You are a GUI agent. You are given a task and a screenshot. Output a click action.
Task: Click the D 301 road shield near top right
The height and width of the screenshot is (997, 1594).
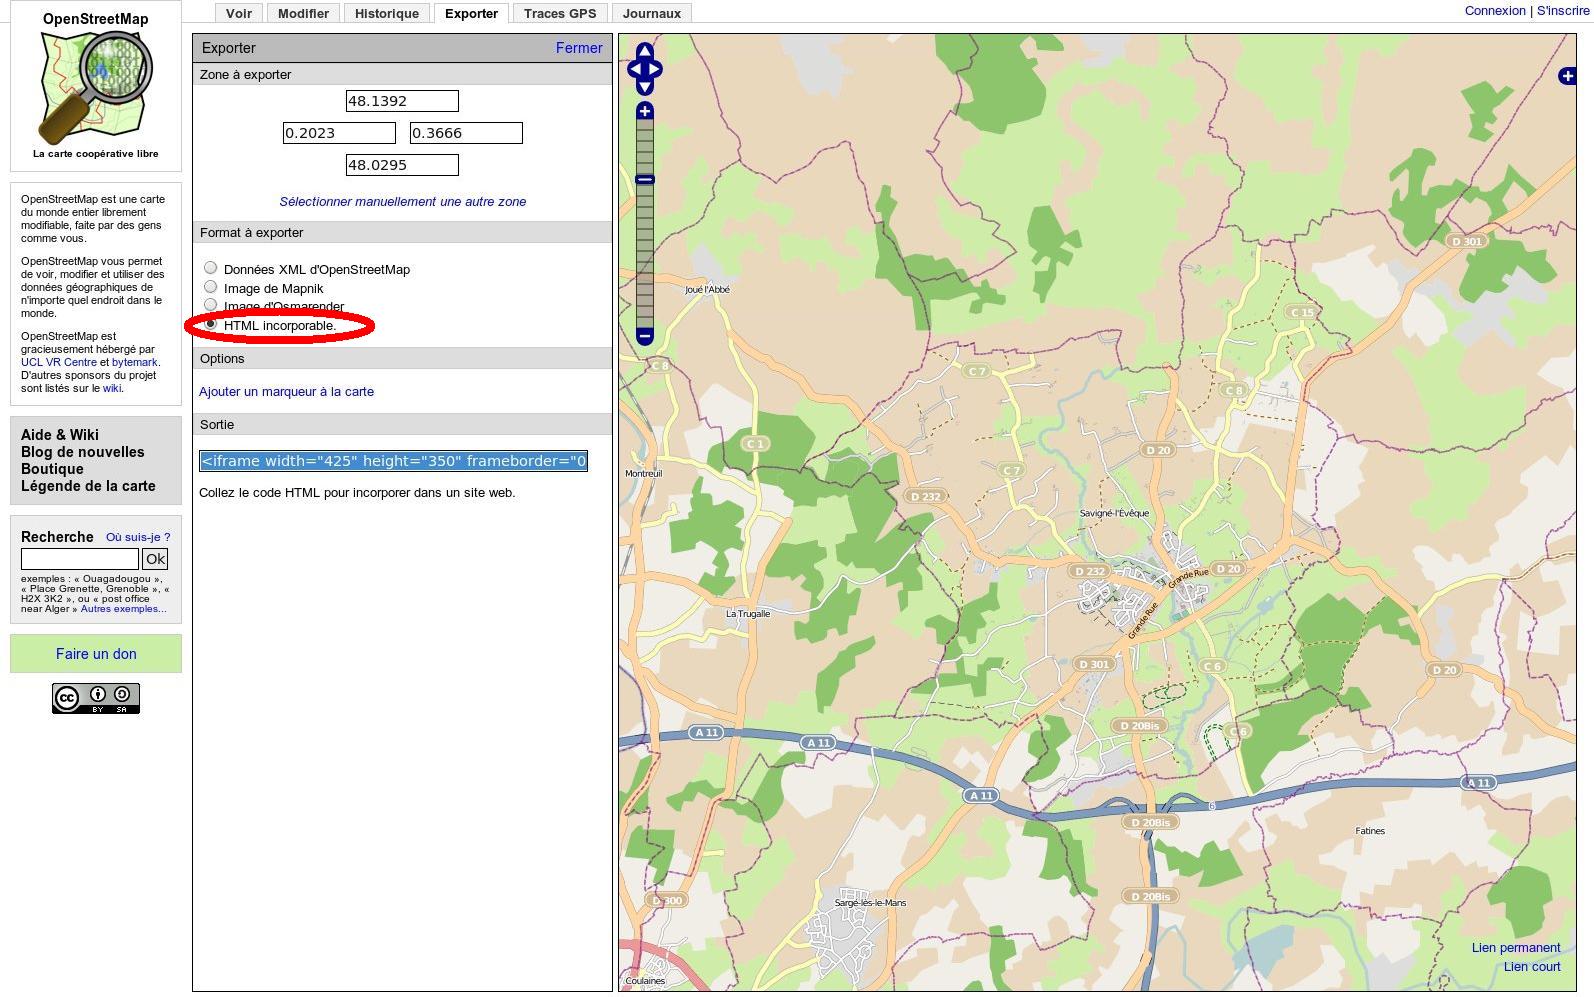coord(1466,241)
